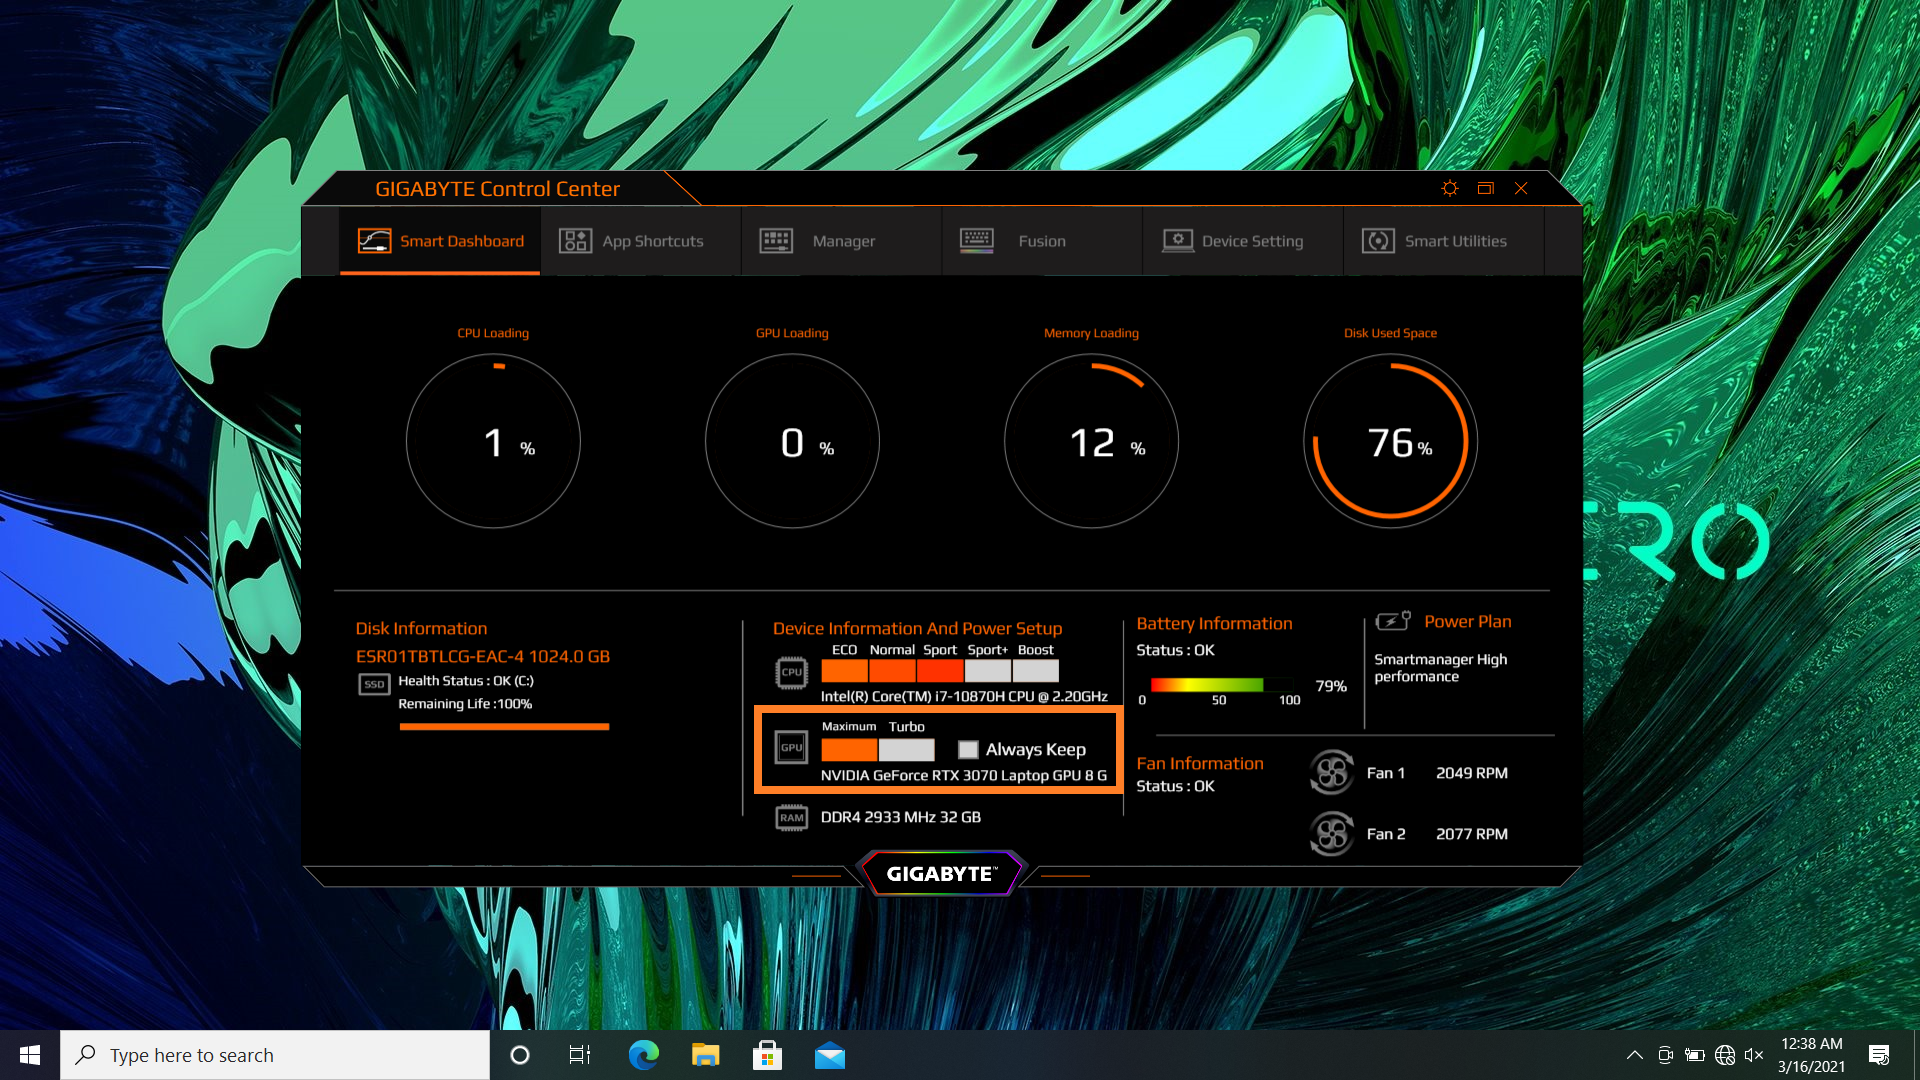Click the RAM module icon
This screenshot has height=1080, width=1920.
(x=791, y=818)
